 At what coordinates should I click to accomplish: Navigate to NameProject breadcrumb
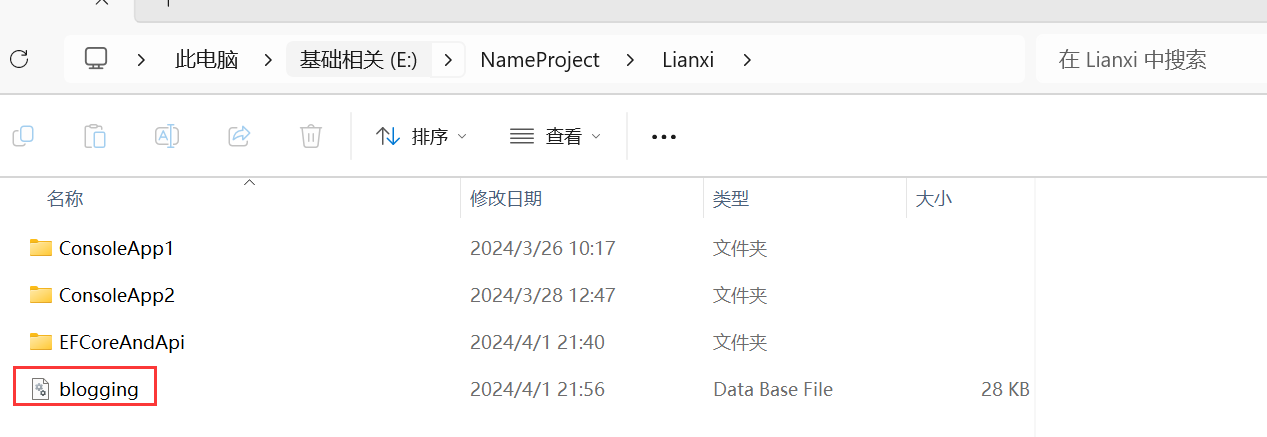540,60
